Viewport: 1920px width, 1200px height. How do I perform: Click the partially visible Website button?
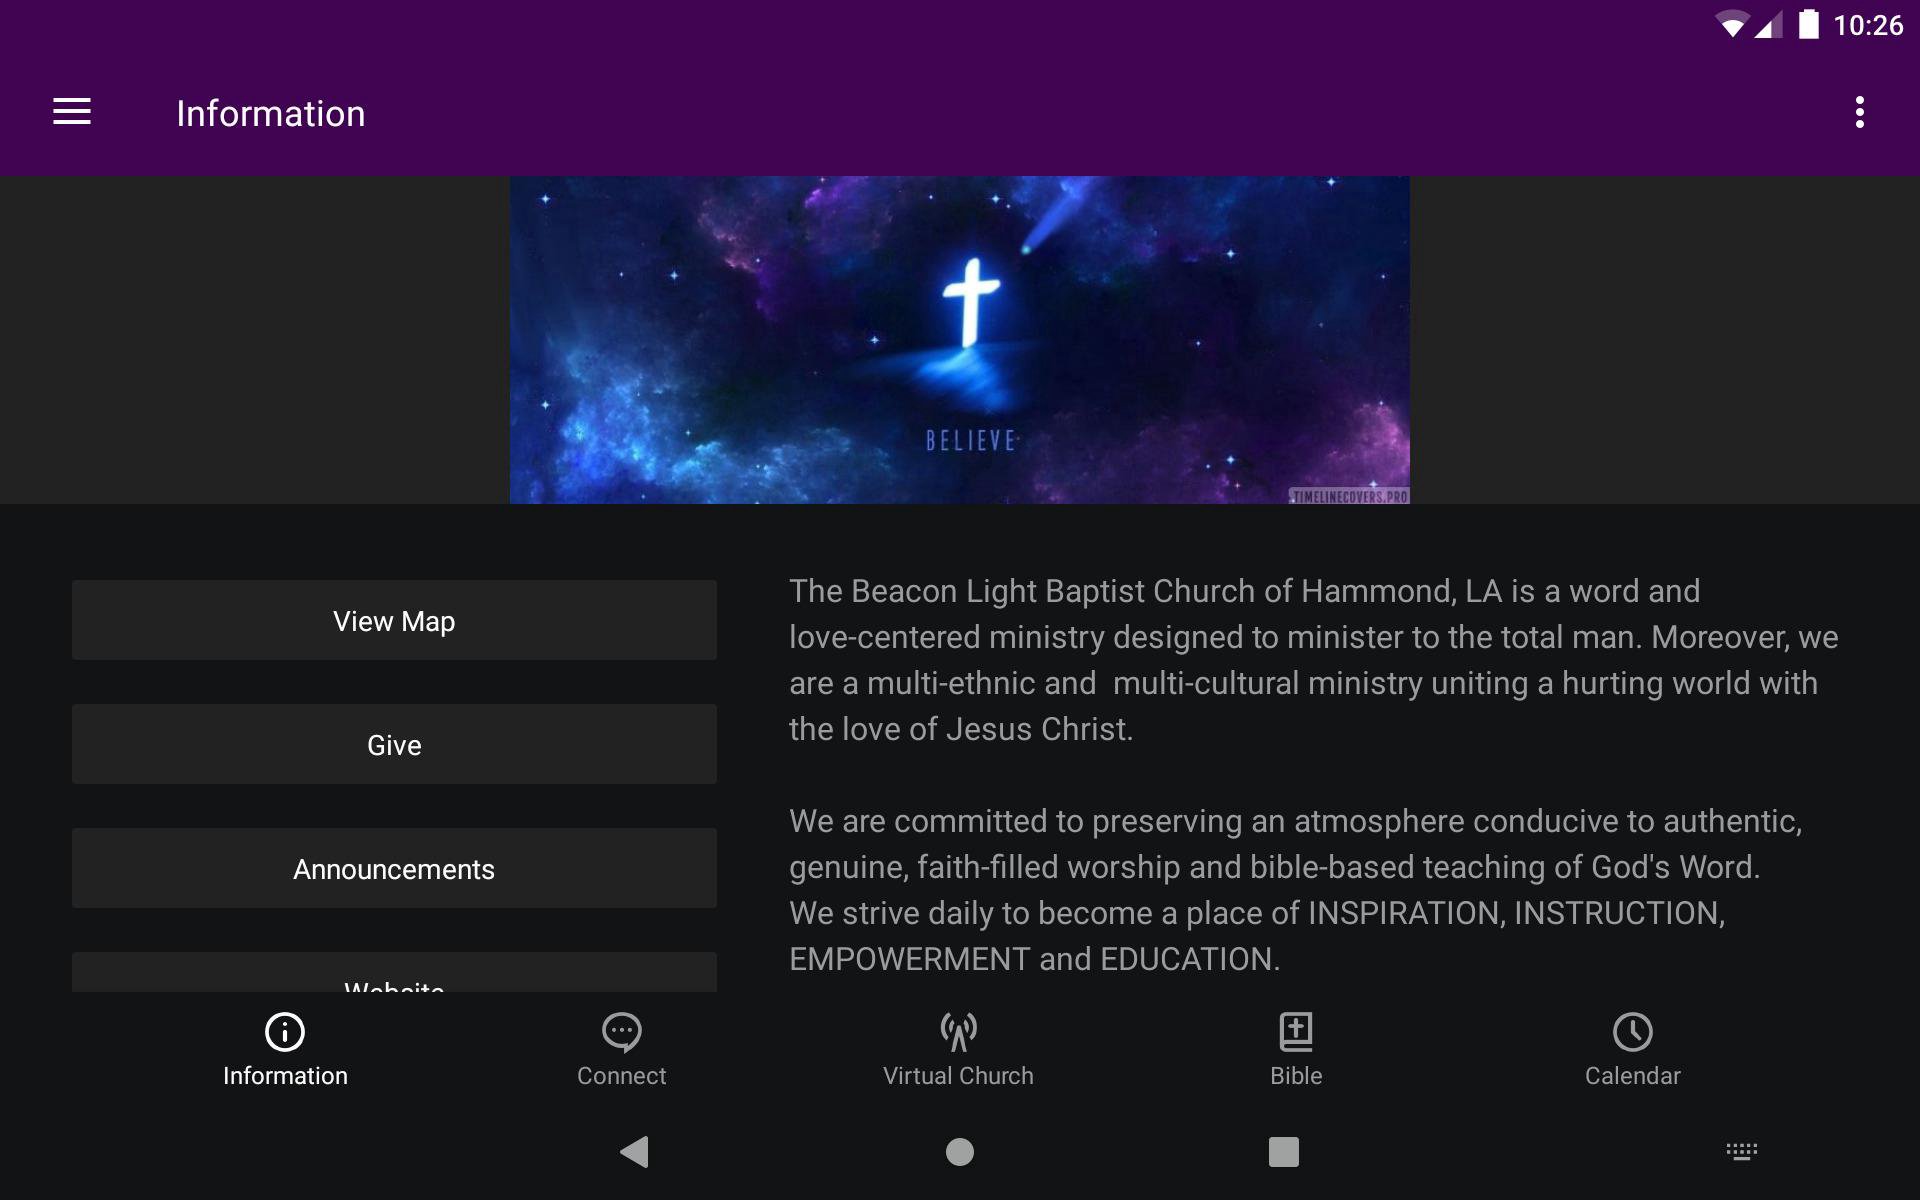[x=394, y=974]
